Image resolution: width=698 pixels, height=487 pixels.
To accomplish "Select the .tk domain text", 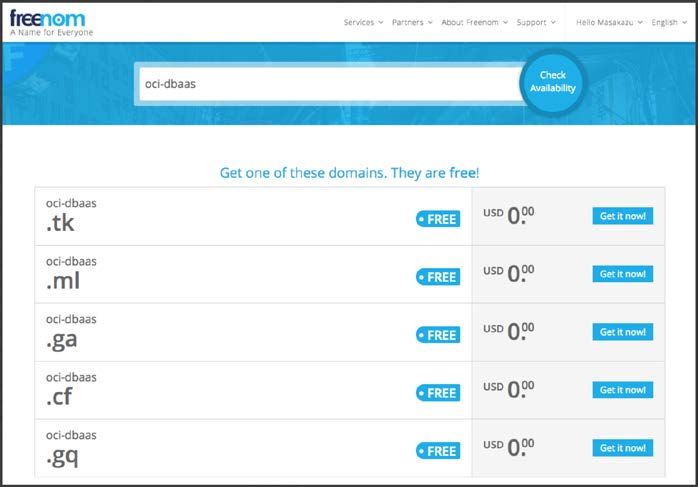I will coord(60,223).
